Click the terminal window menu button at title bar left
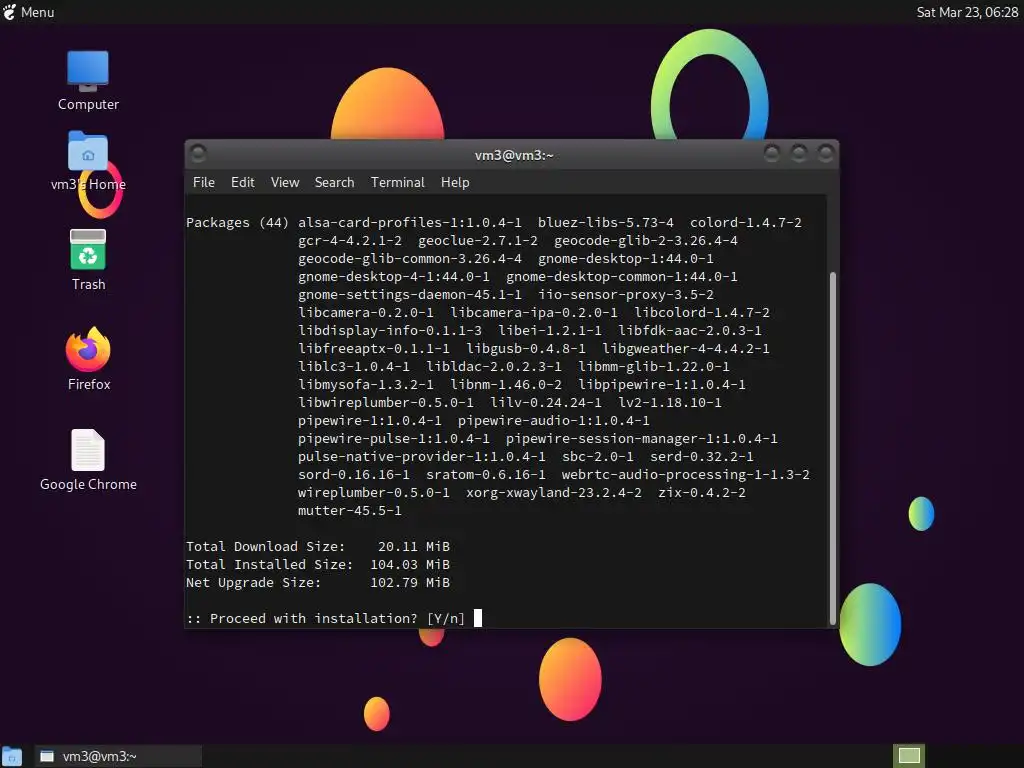 (x=198, y=153)
